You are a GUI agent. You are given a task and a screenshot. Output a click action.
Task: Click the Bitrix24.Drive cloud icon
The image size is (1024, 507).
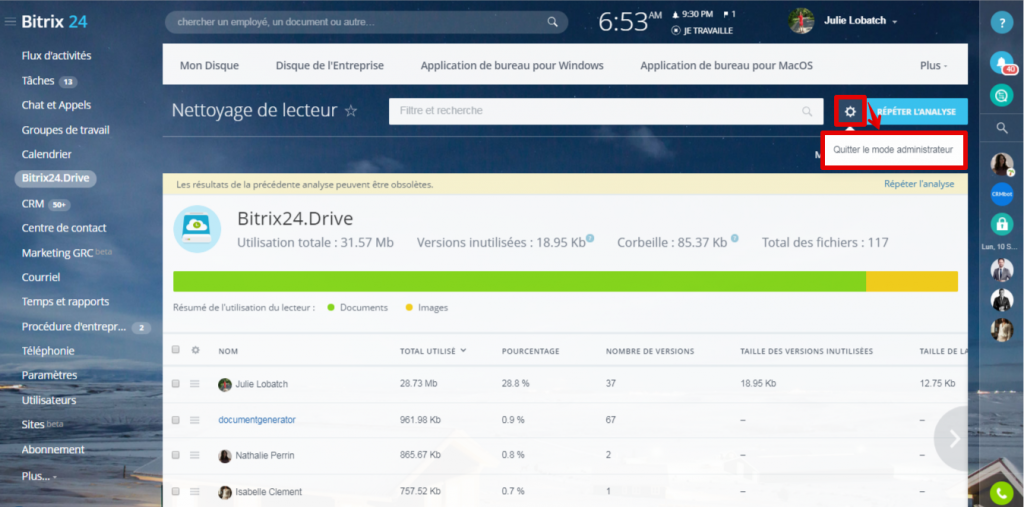[197, 229]
